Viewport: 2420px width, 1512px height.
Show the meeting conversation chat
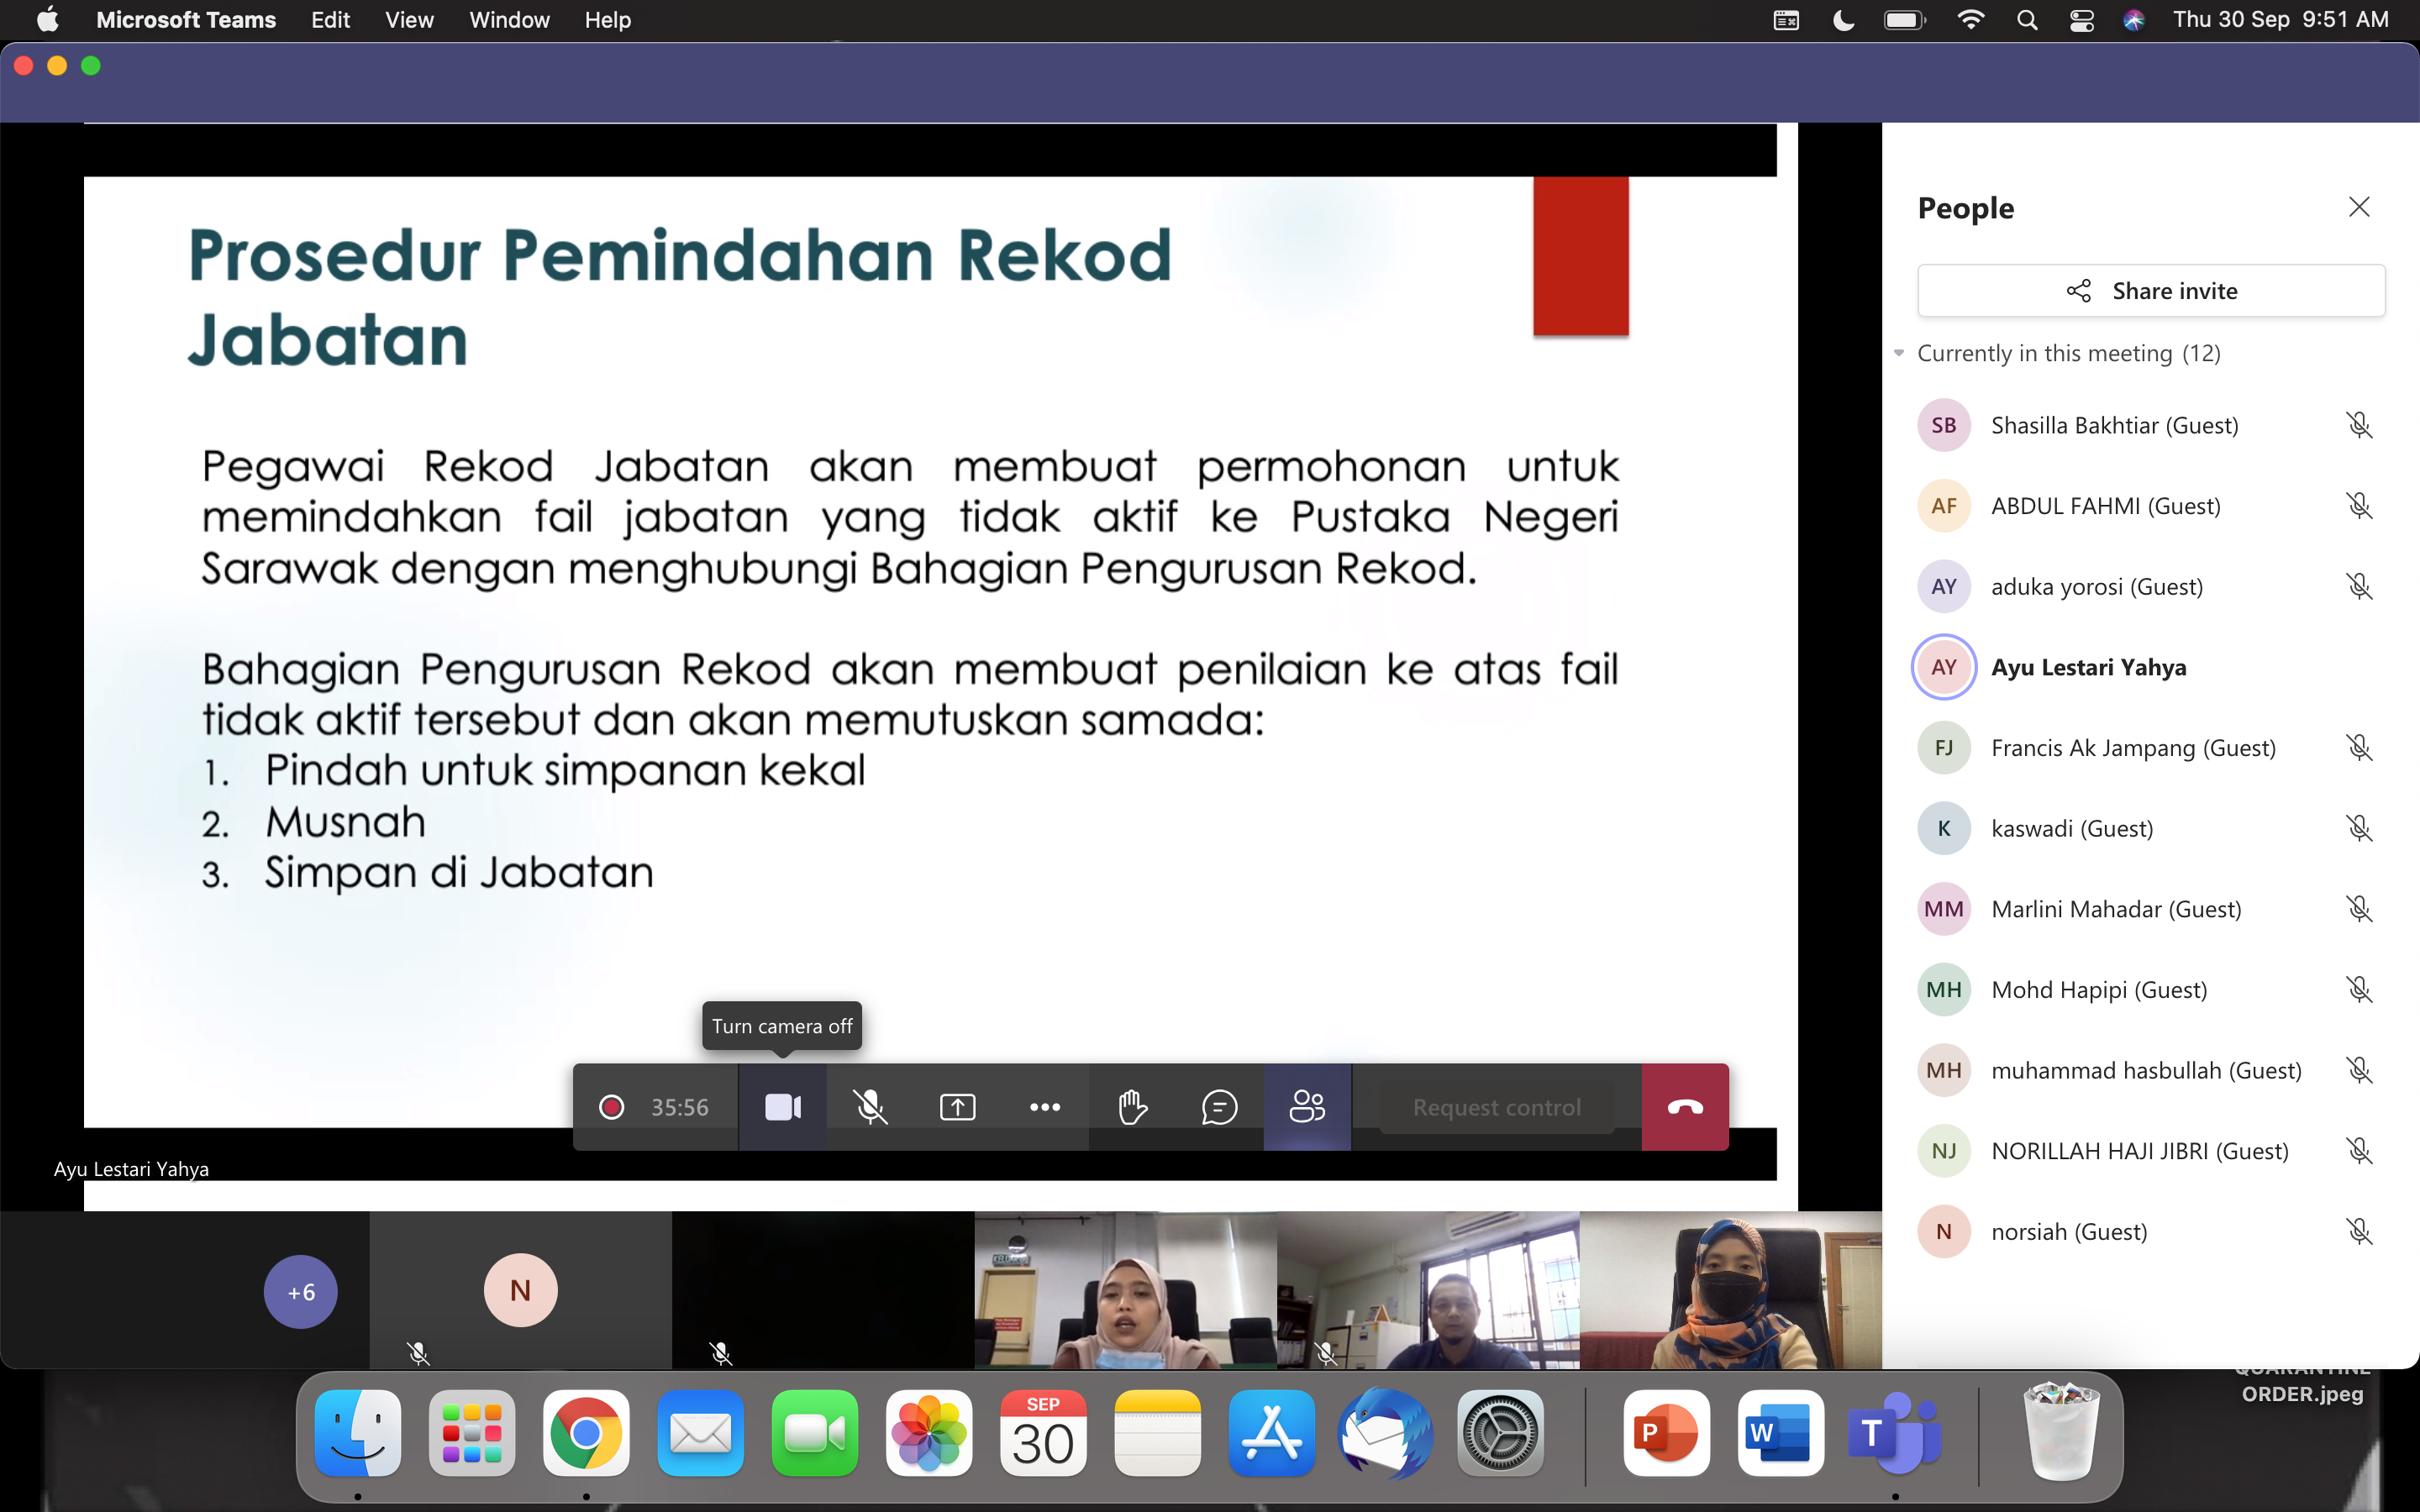tap(1219, 1107)
